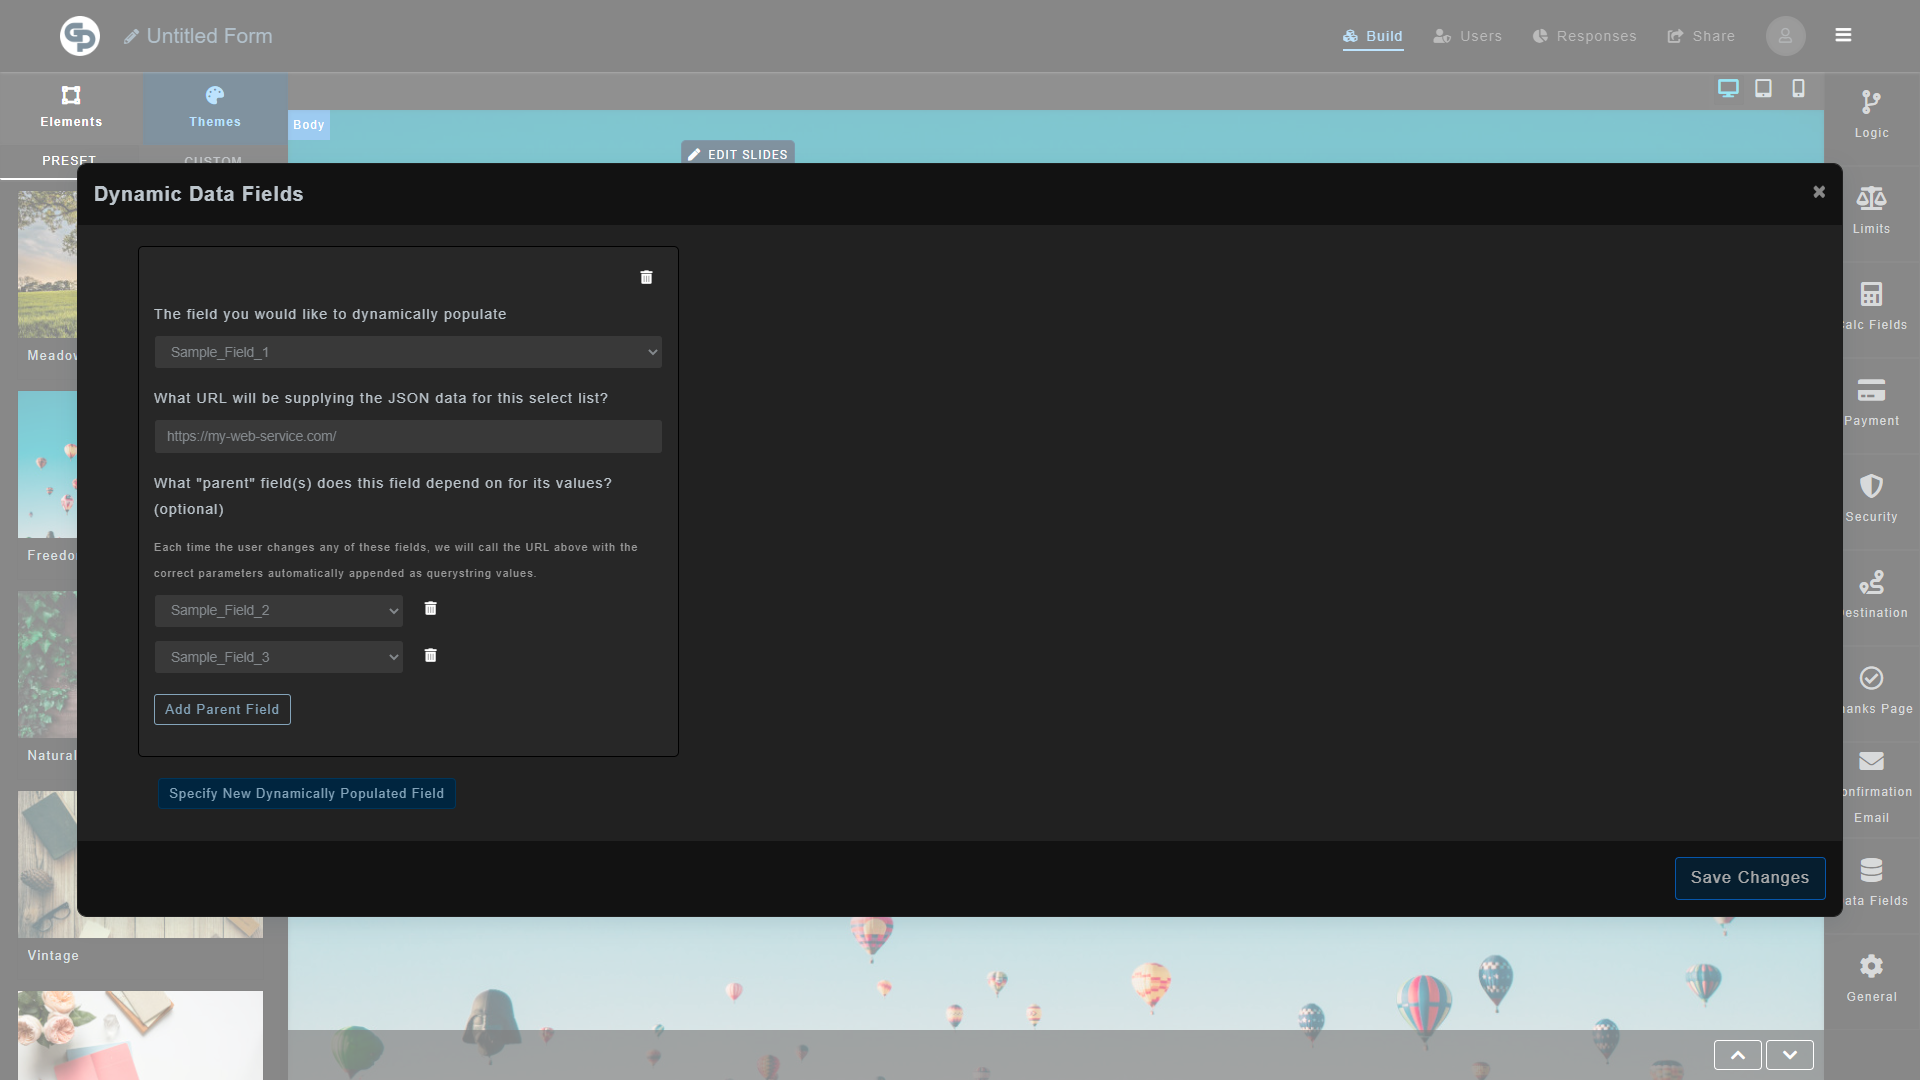Switch to the Elements tab
This screenshot has height=1080, width=1920.
(71, 108)
